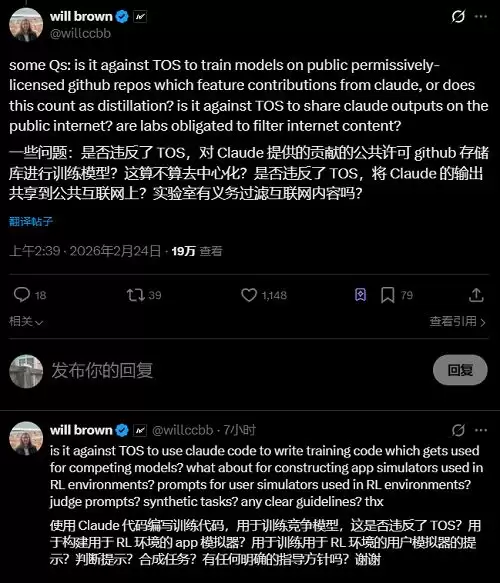The width and height of the screenshot is (500, 583).
Task: Click the Grok icon on main post
Action: [x=458, y=16]
